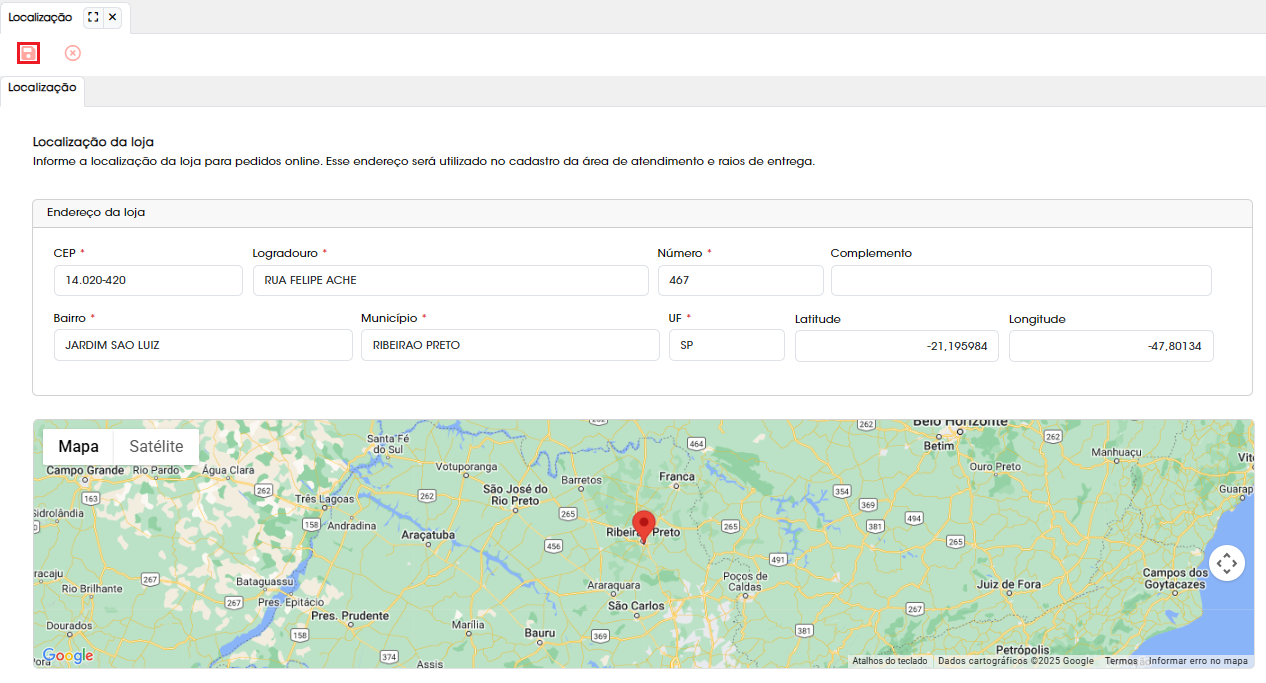Switch map view to Satélite
Viewport: 1266px width, 683px height.
point(156,447)
